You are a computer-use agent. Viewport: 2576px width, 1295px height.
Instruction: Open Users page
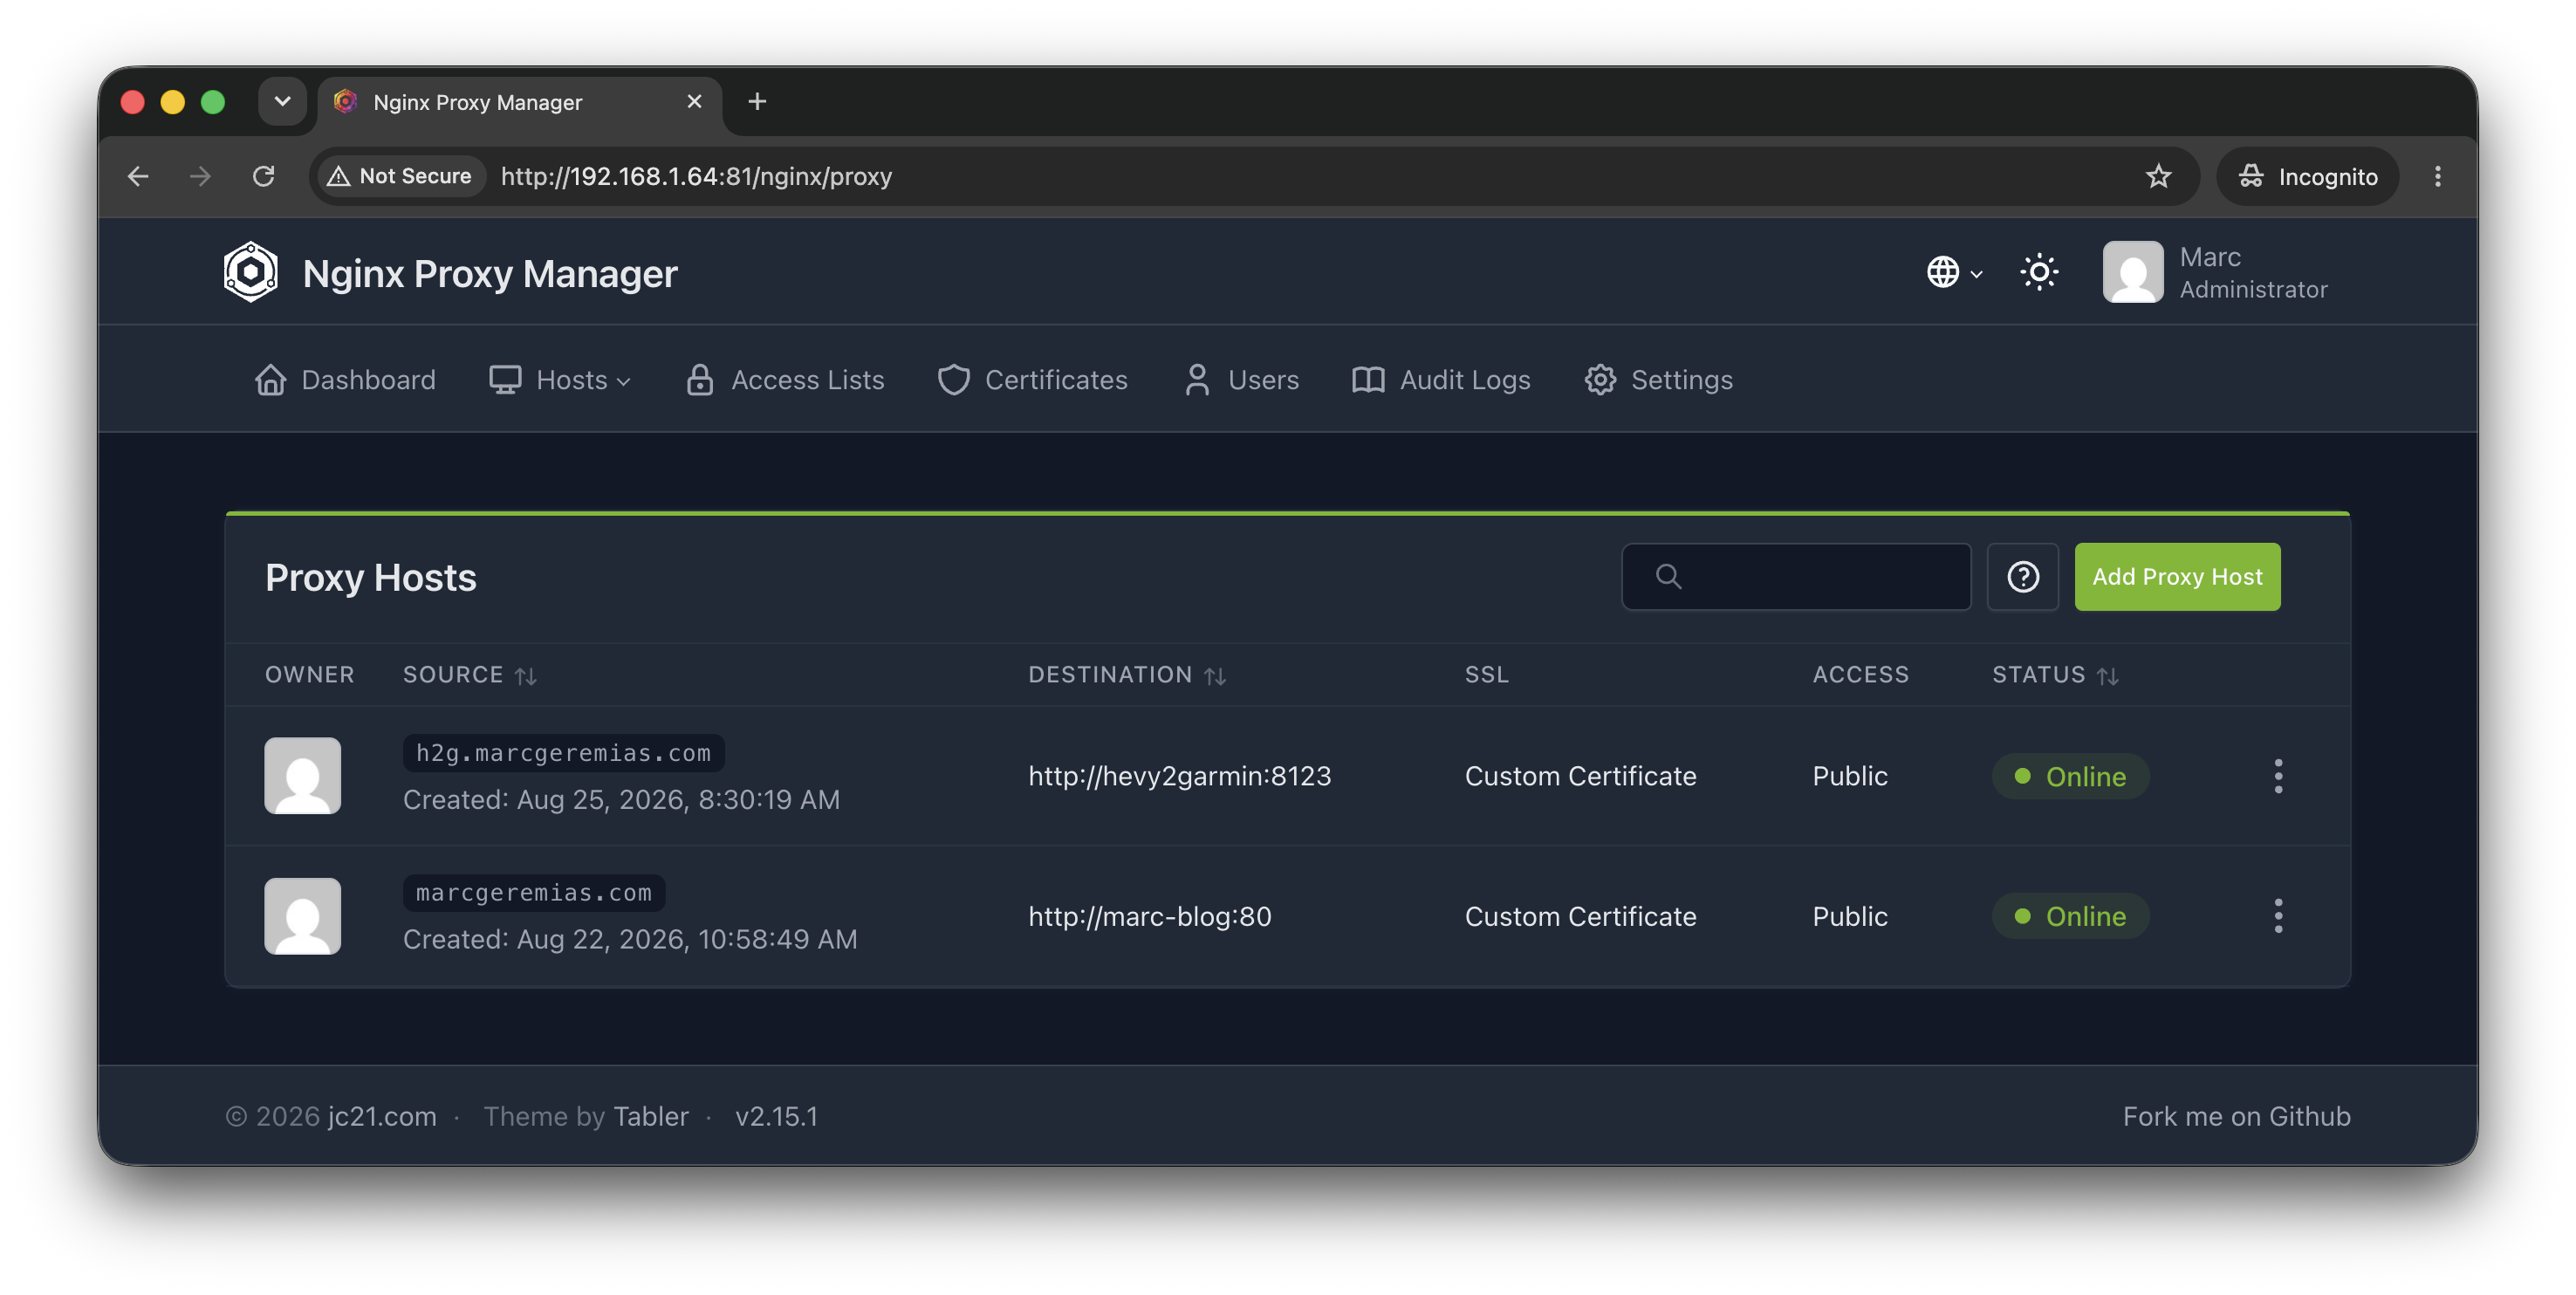point(1241,380)
